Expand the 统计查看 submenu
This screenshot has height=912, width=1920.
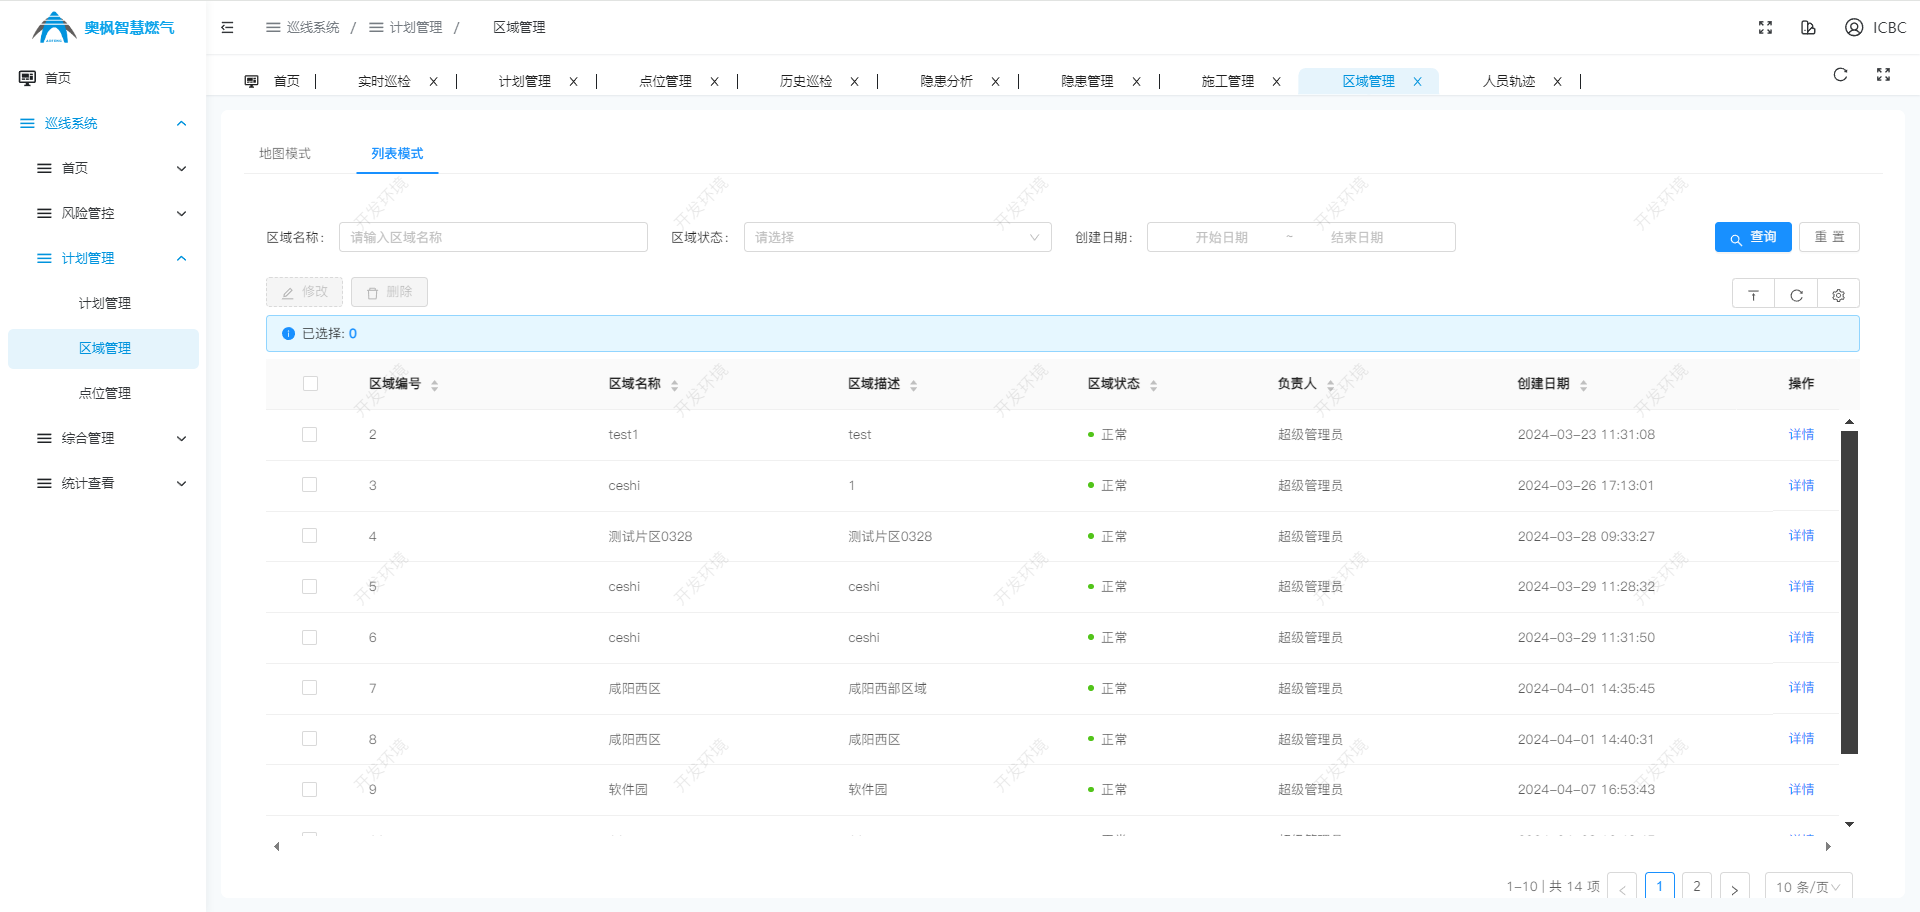(103, 483)
